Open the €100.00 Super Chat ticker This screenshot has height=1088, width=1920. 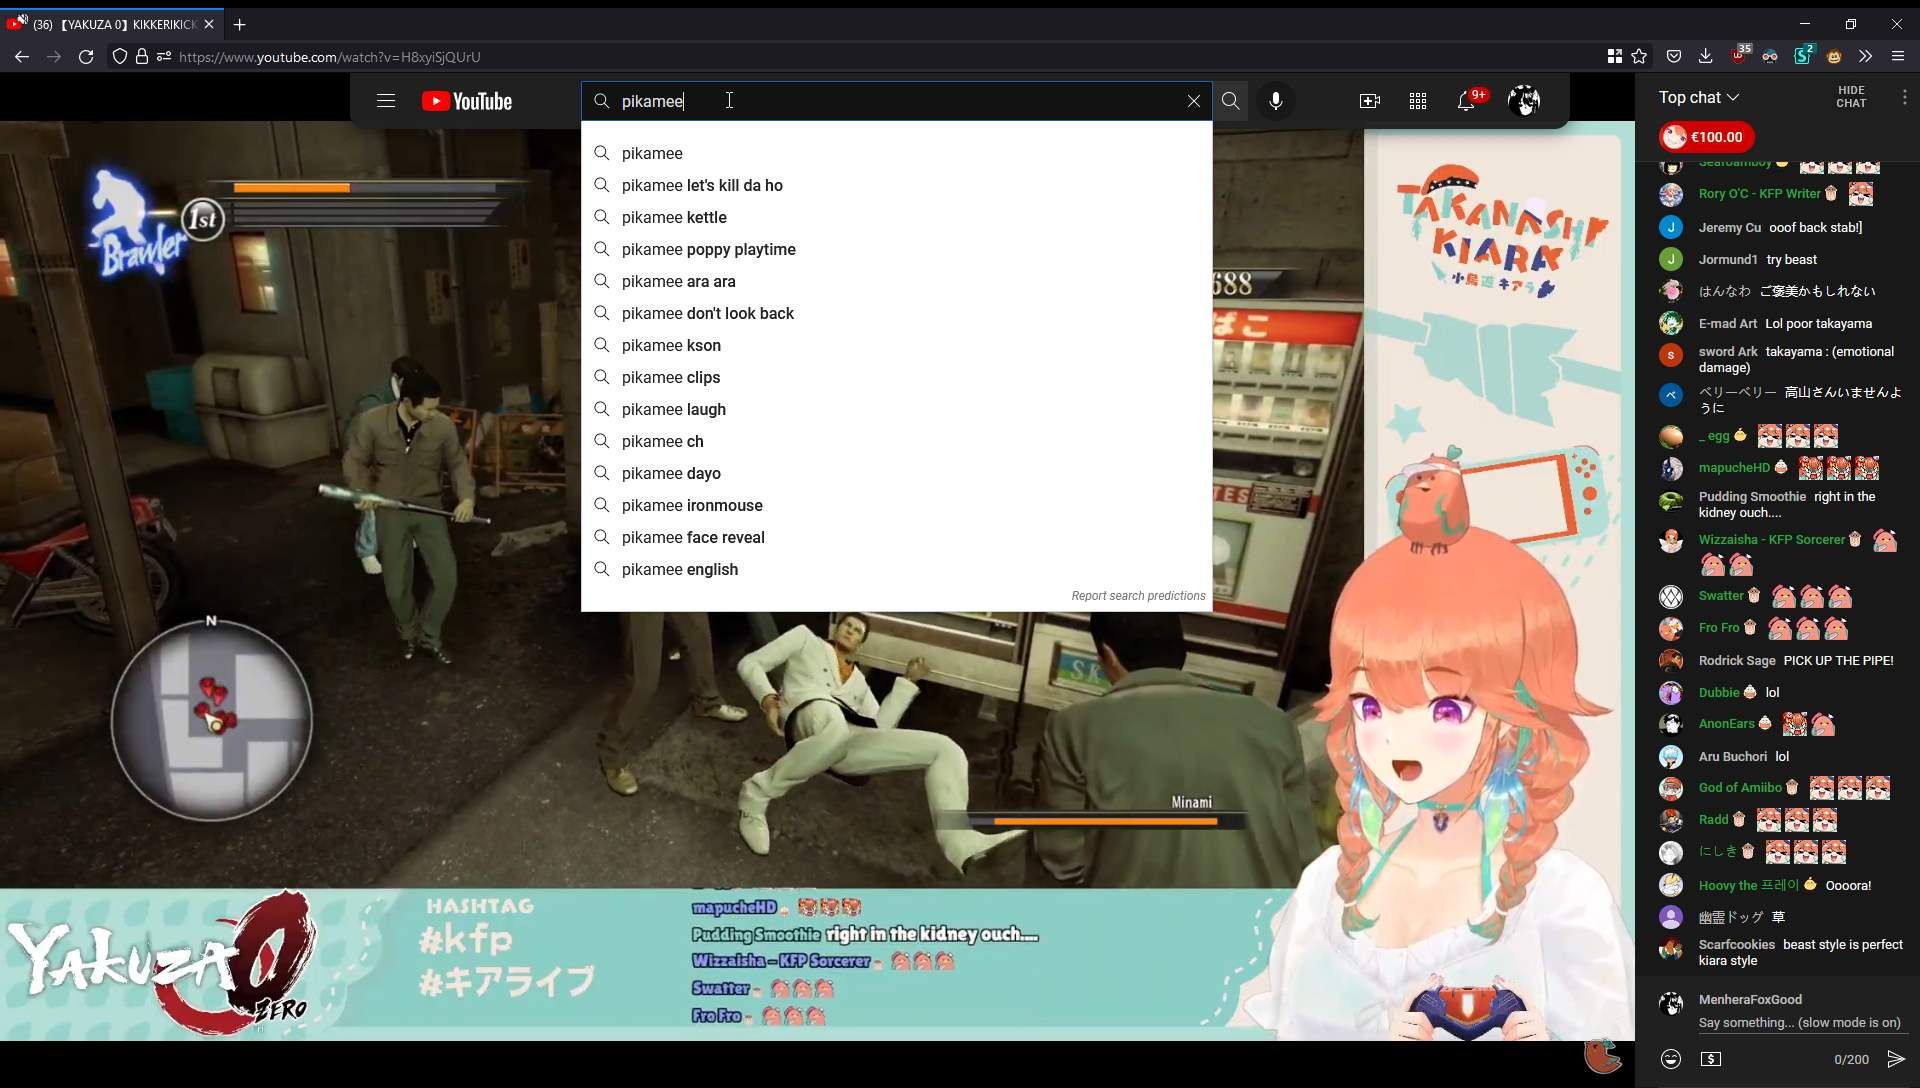(x=1705, y=137)
